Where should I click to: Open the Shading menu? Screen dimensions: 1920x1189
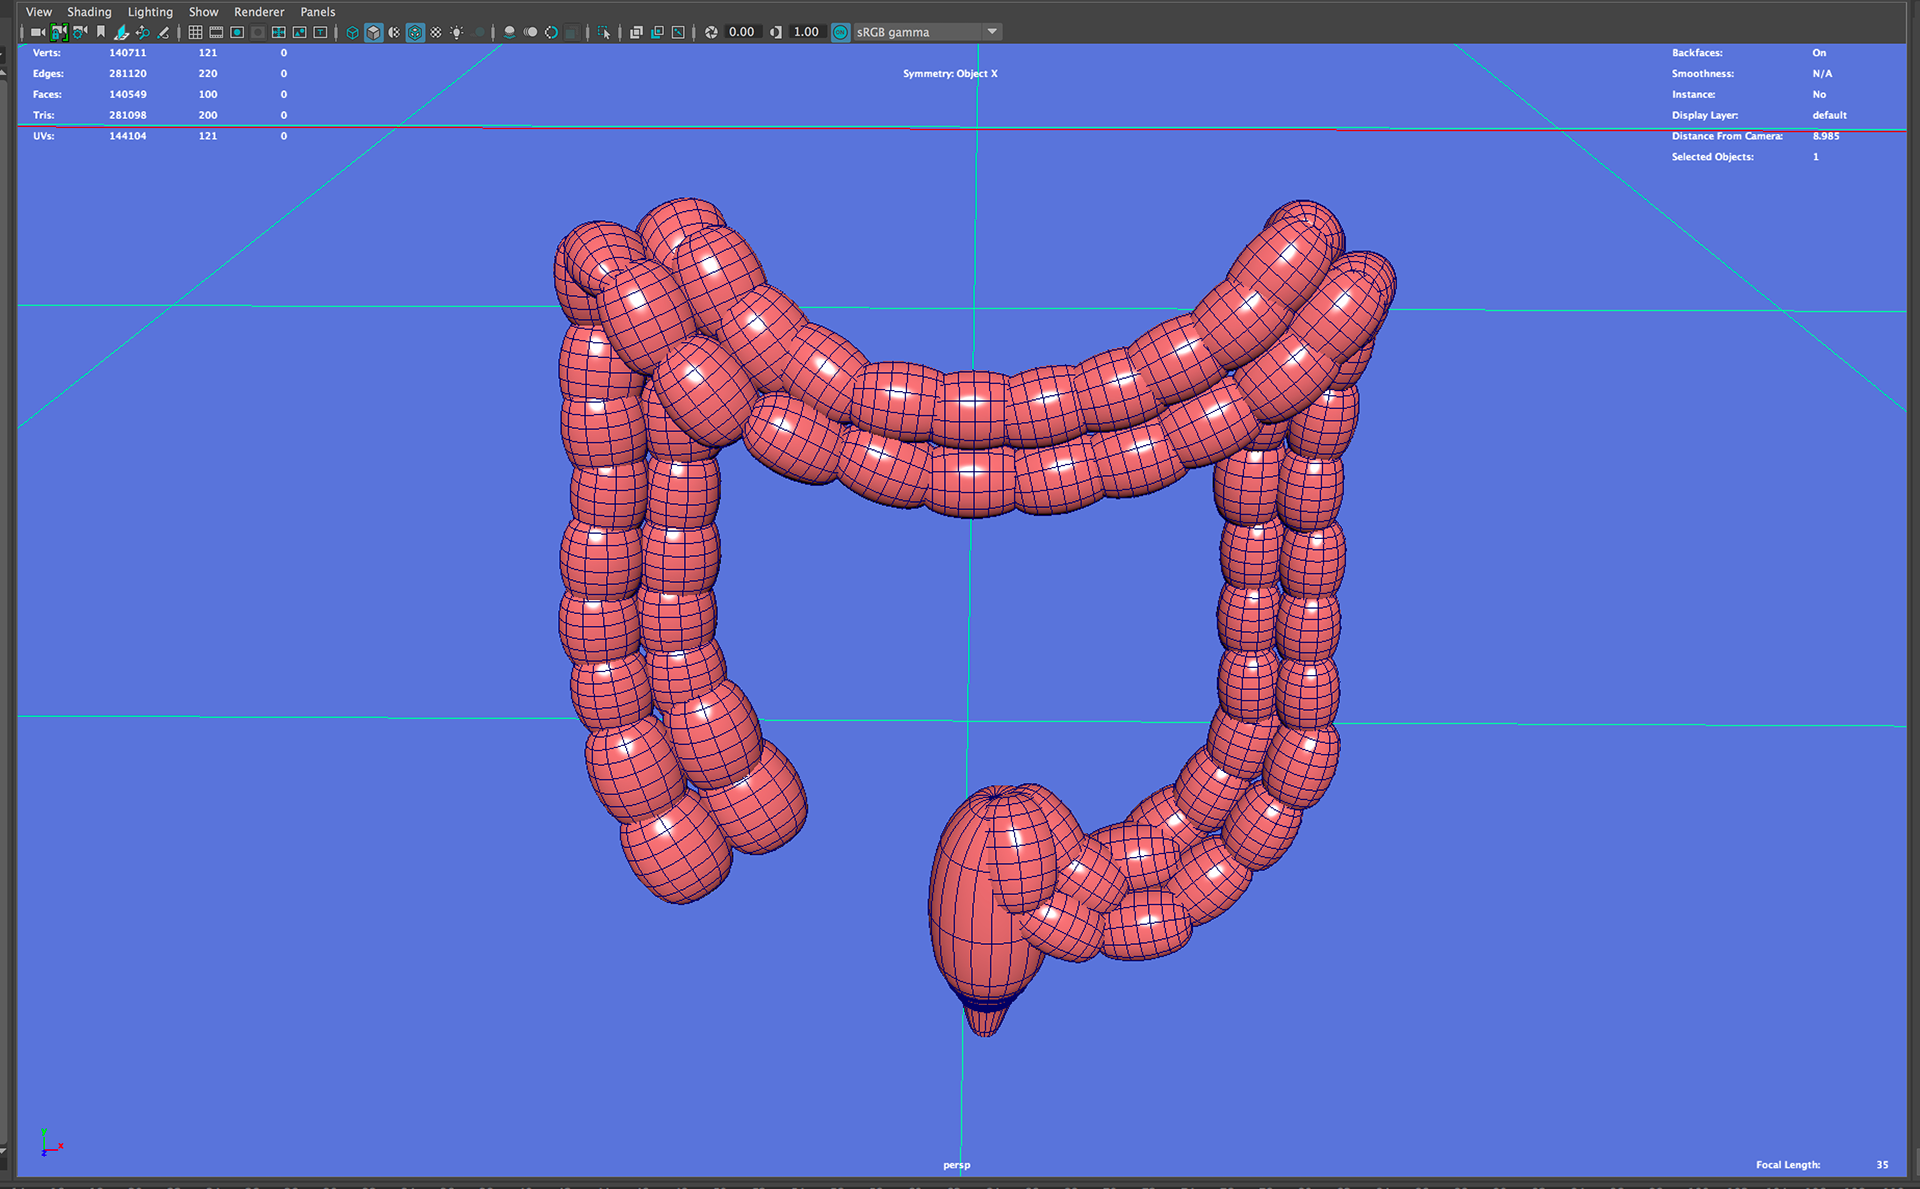point(89,12)
